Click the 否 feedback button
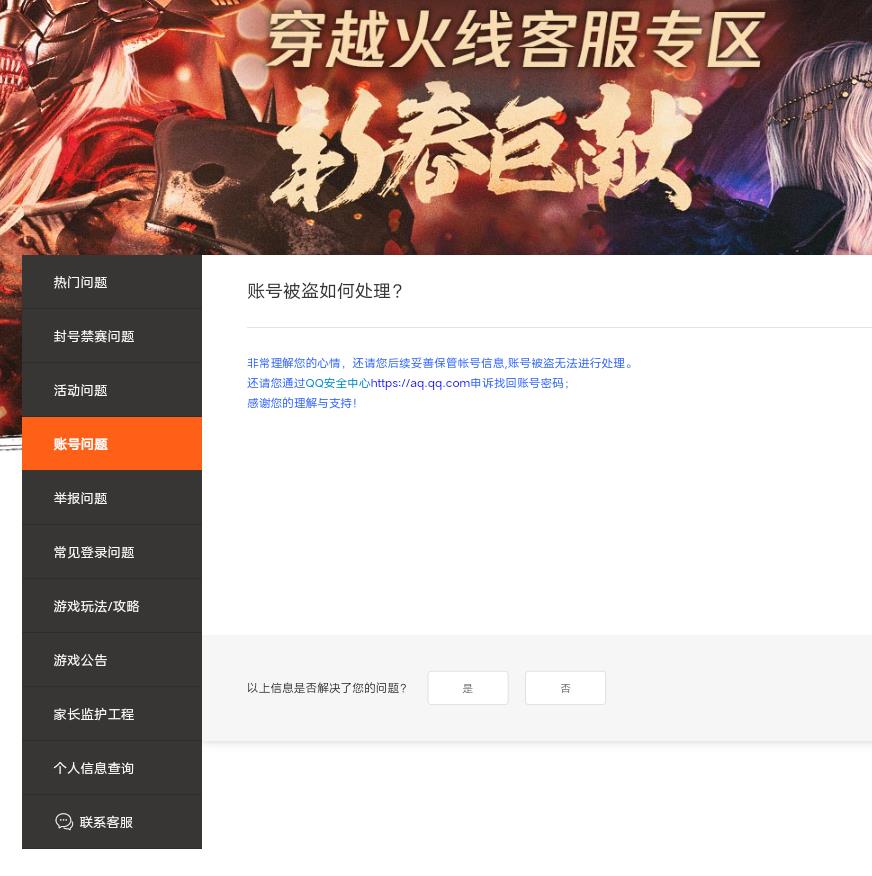 click(x=565, y=688)
